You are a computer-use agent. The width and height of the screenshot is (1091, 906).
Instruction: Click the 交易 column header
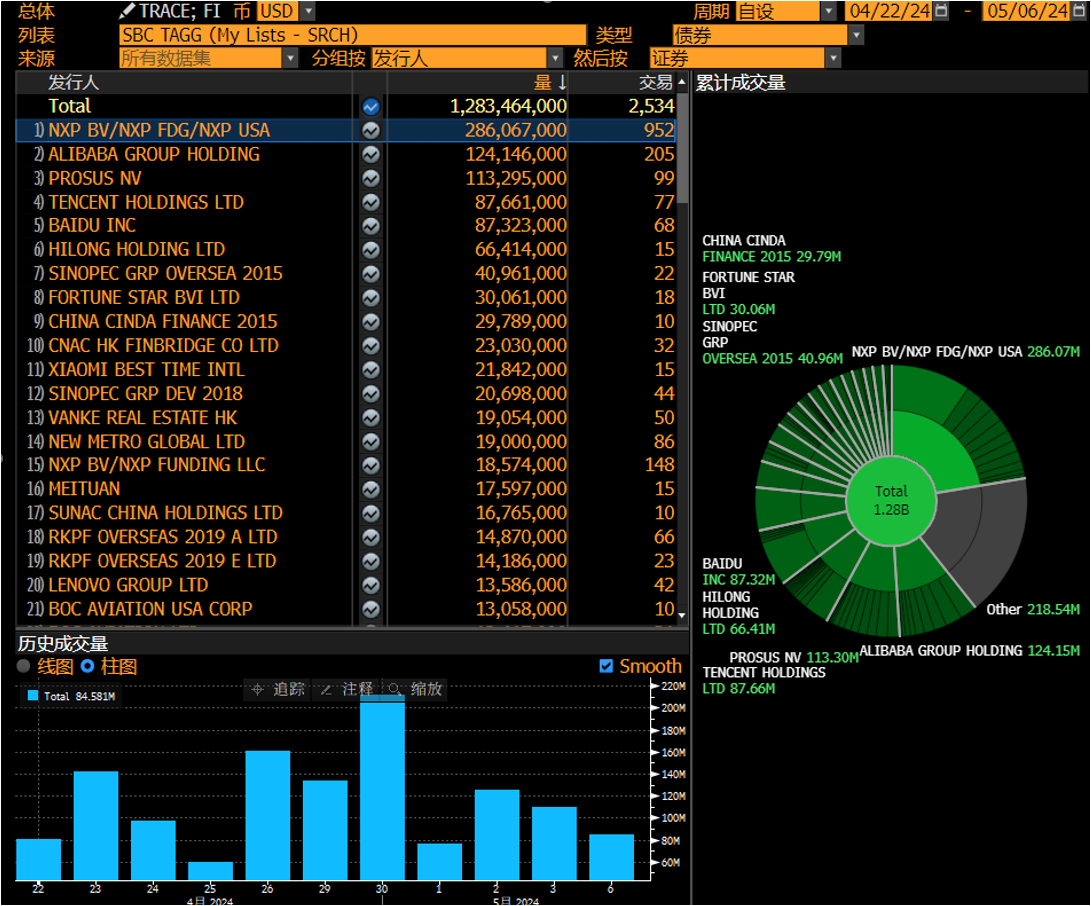coord(655,82)
